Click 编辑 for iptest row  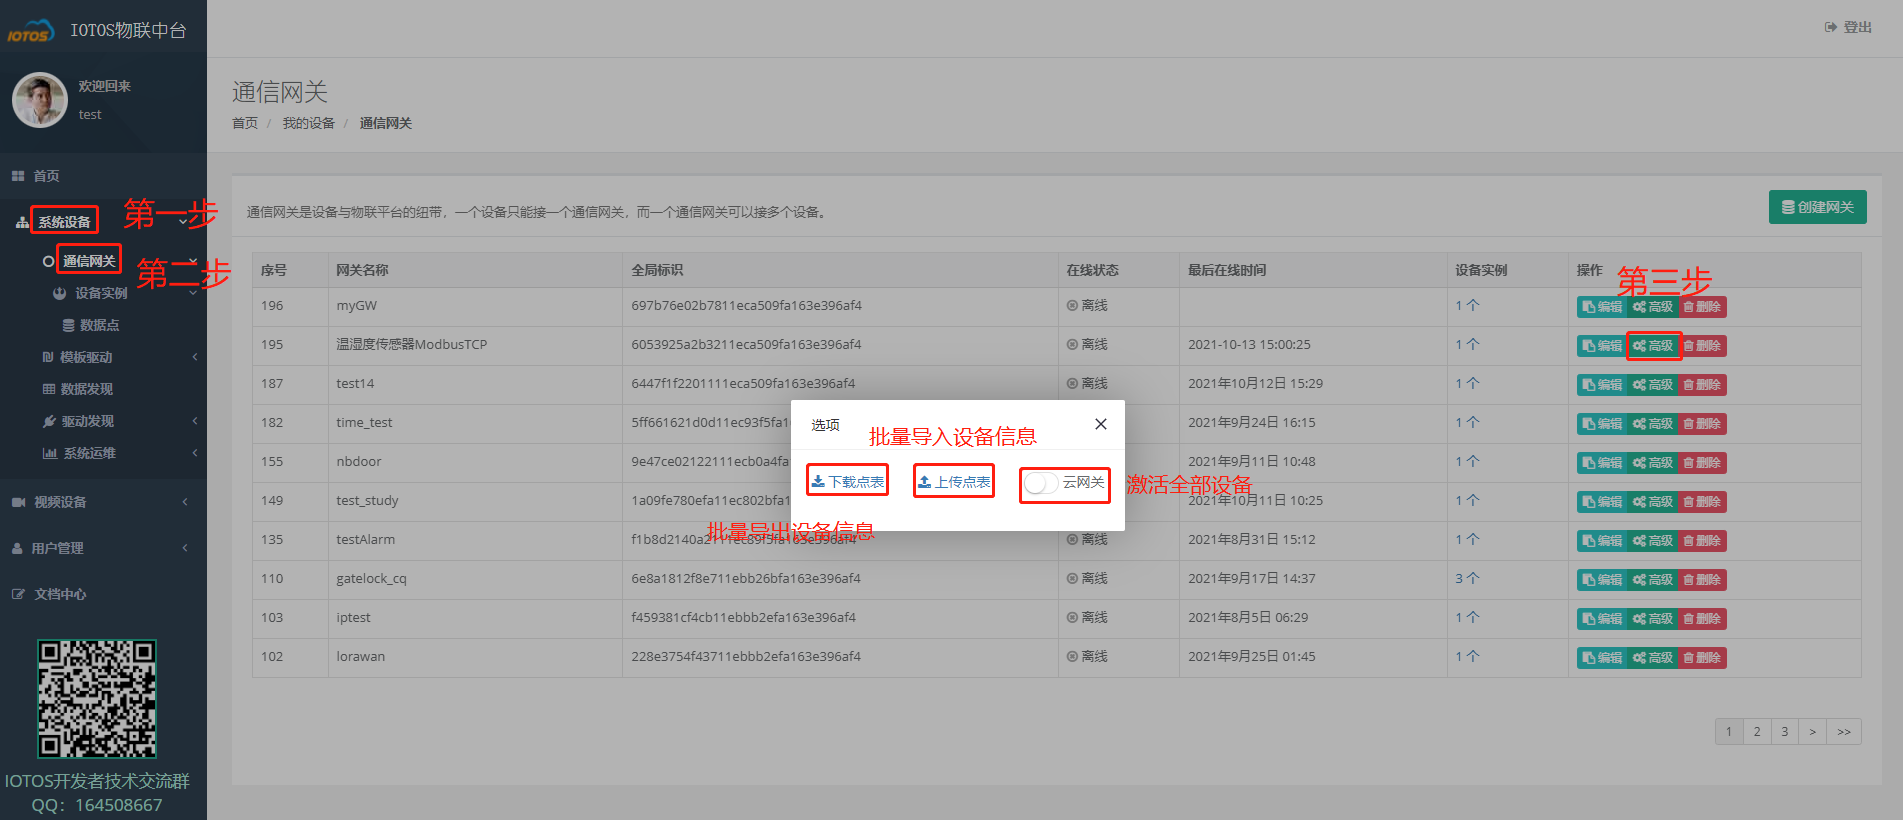[1602, 619]
